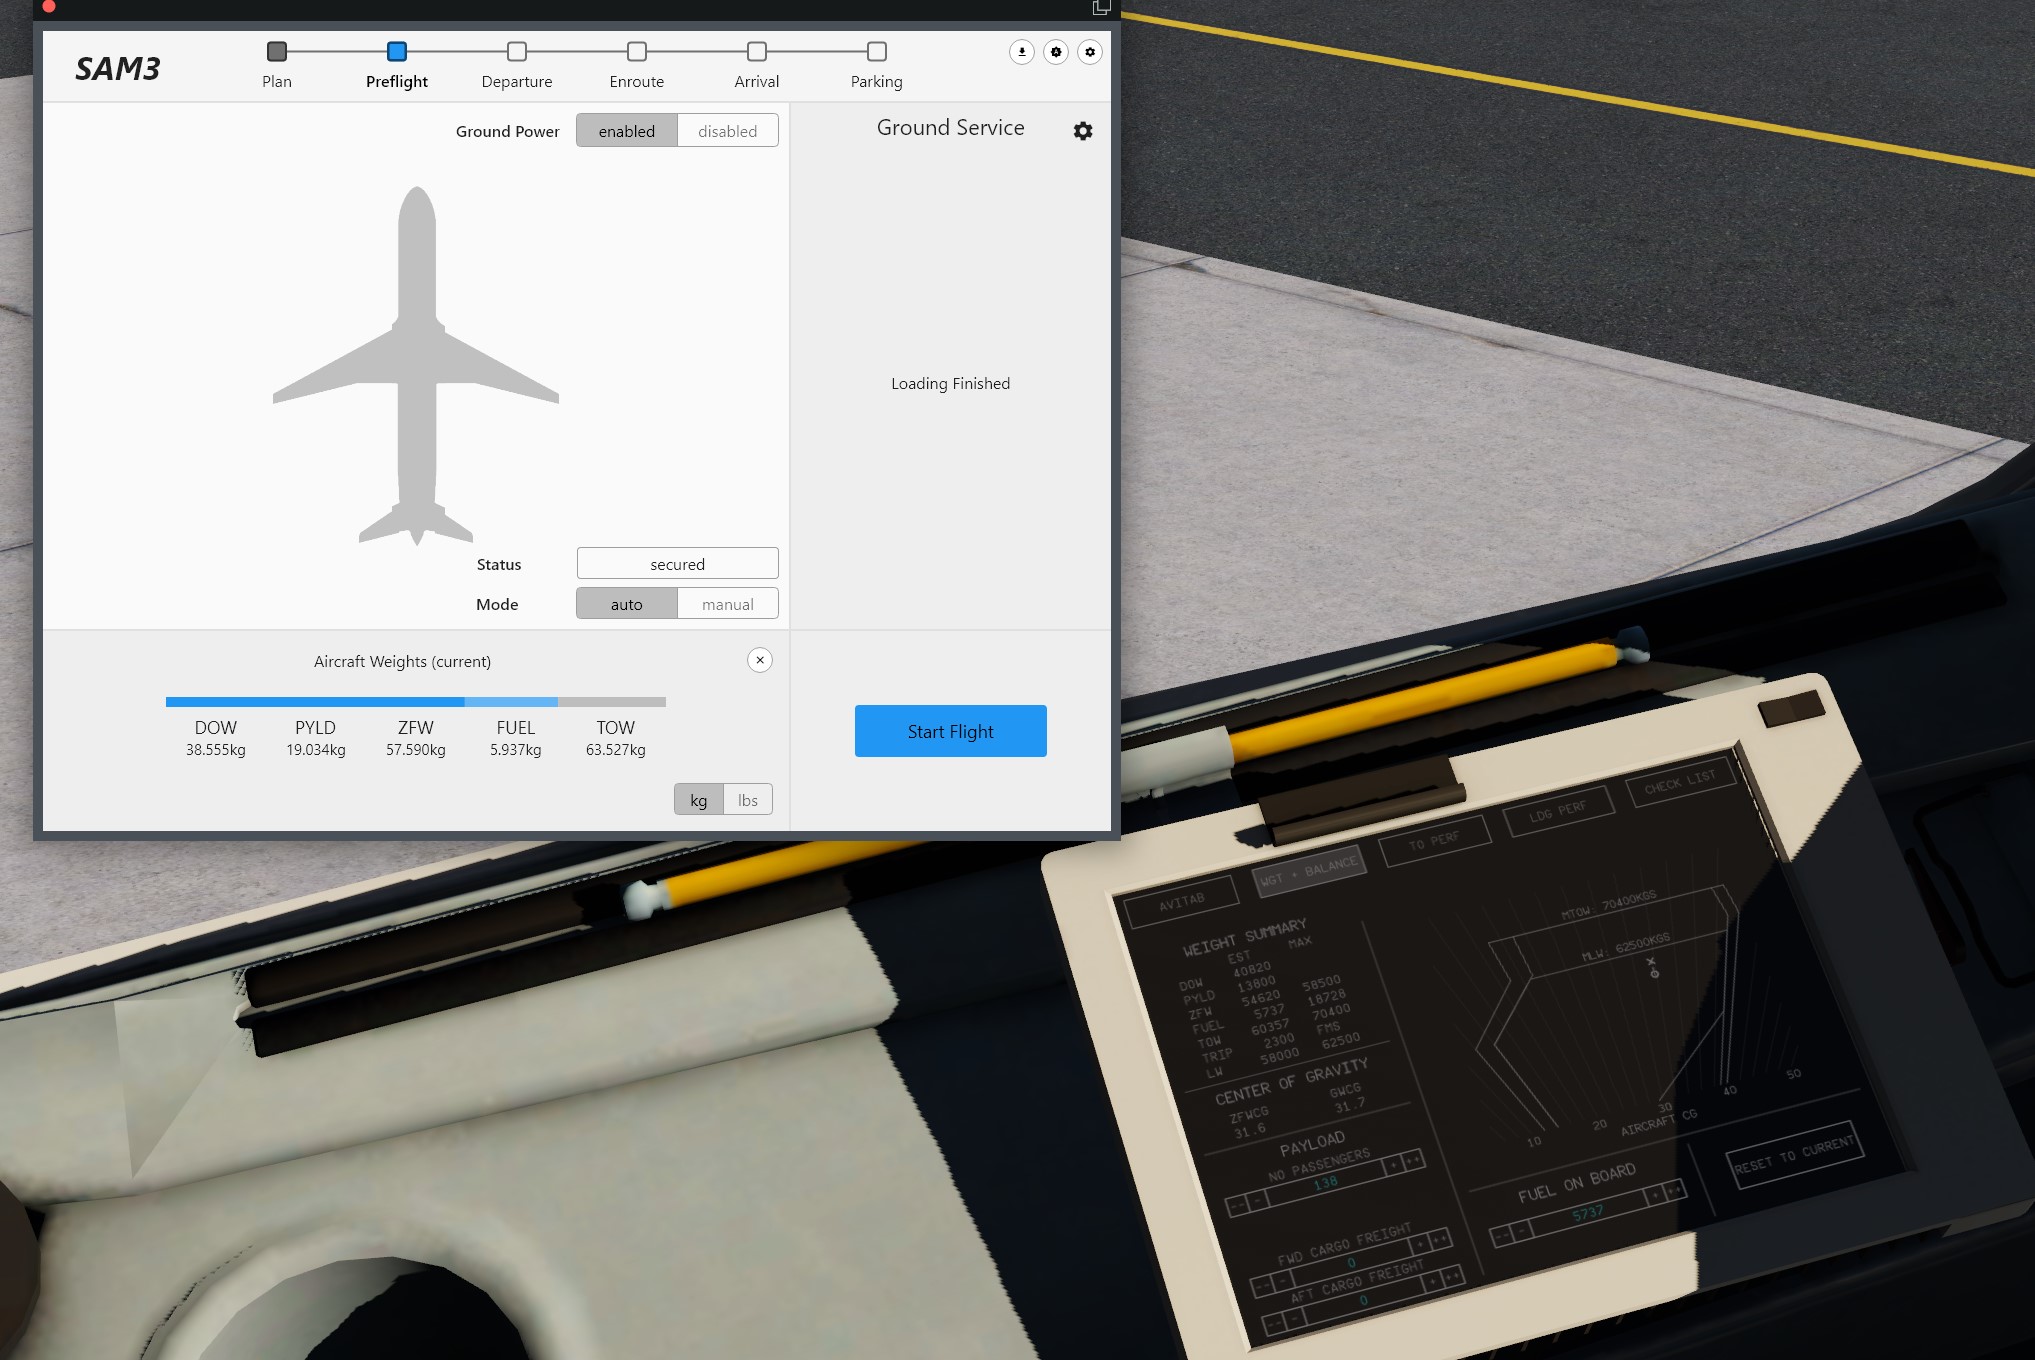Switch Mode to auto
Viewport: 2035px width, 1360px height.
click(627, 604)
